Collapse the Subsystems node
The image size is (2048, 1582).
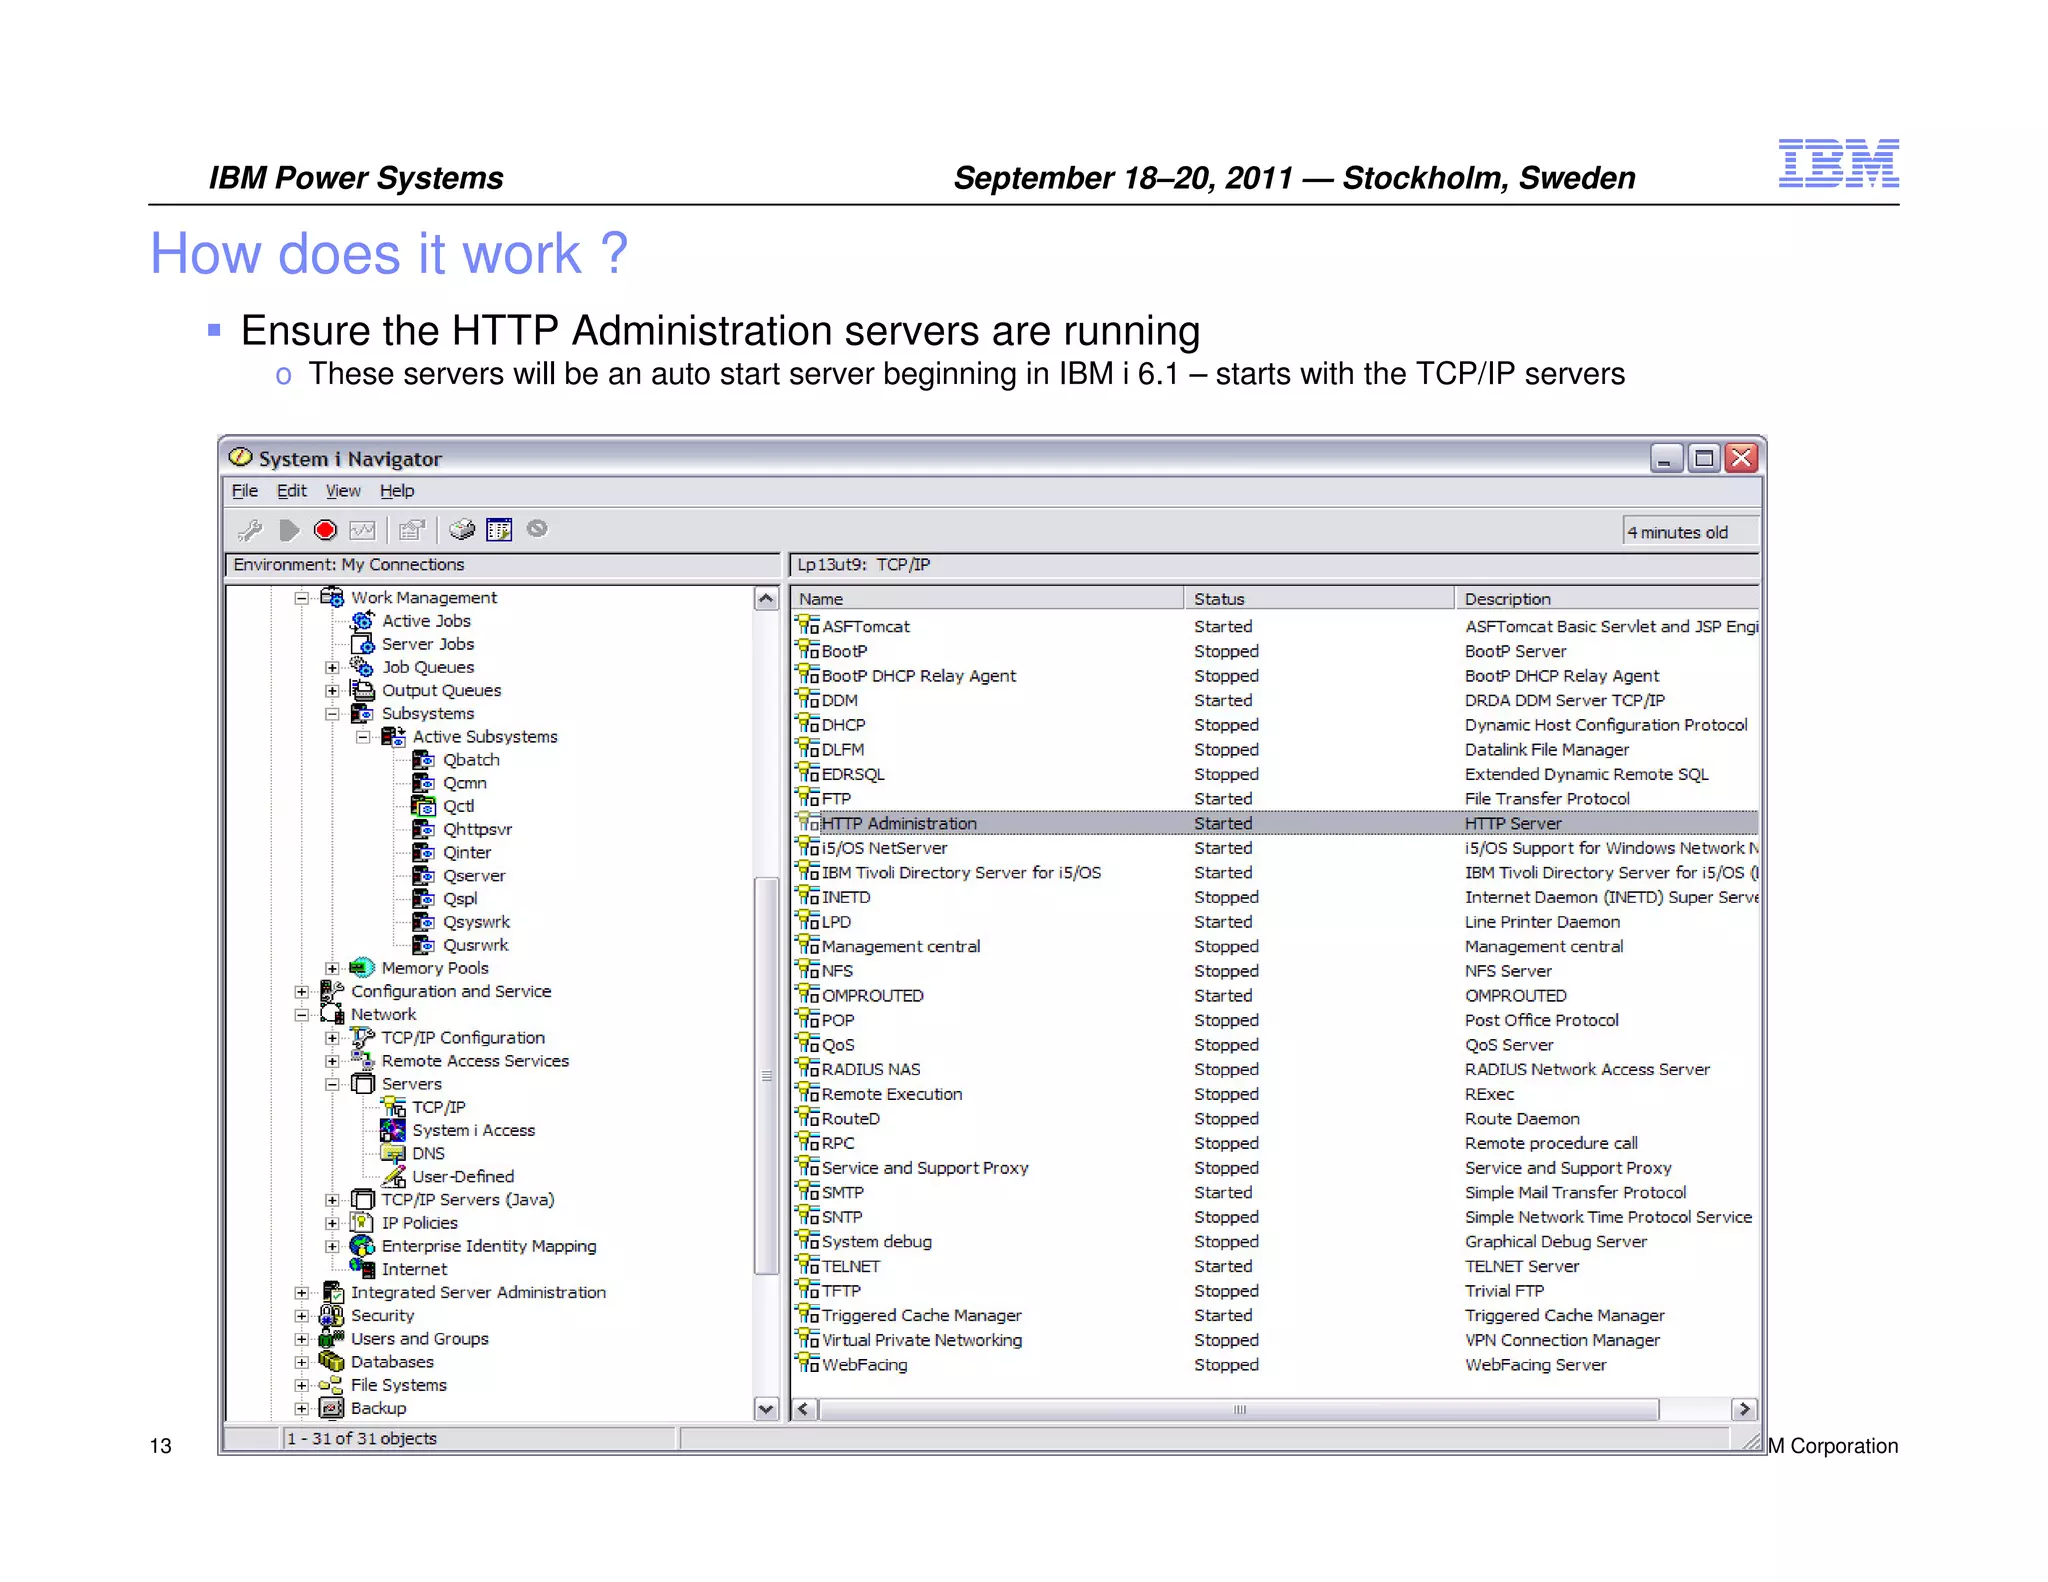point(332,714)
